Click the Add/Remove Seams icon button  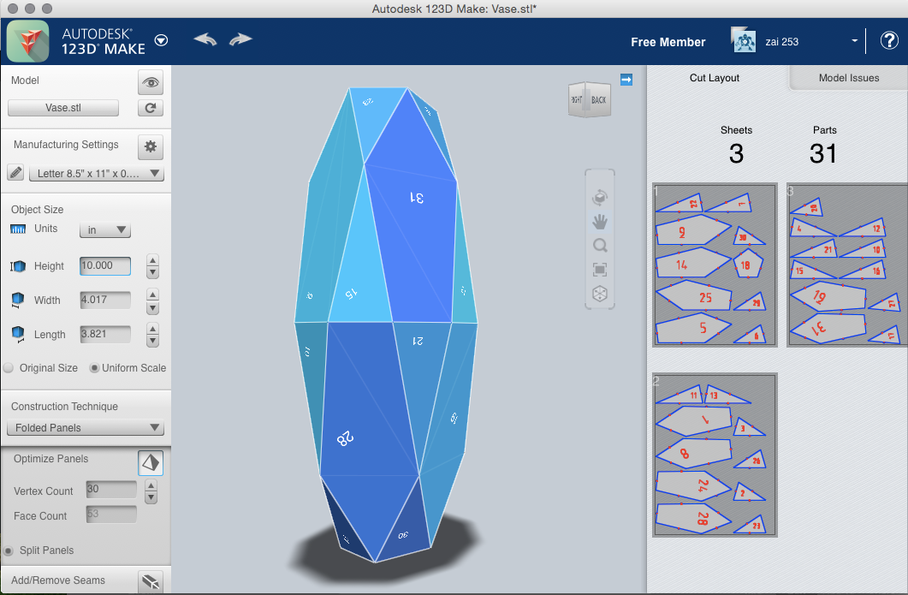point(151,581)
